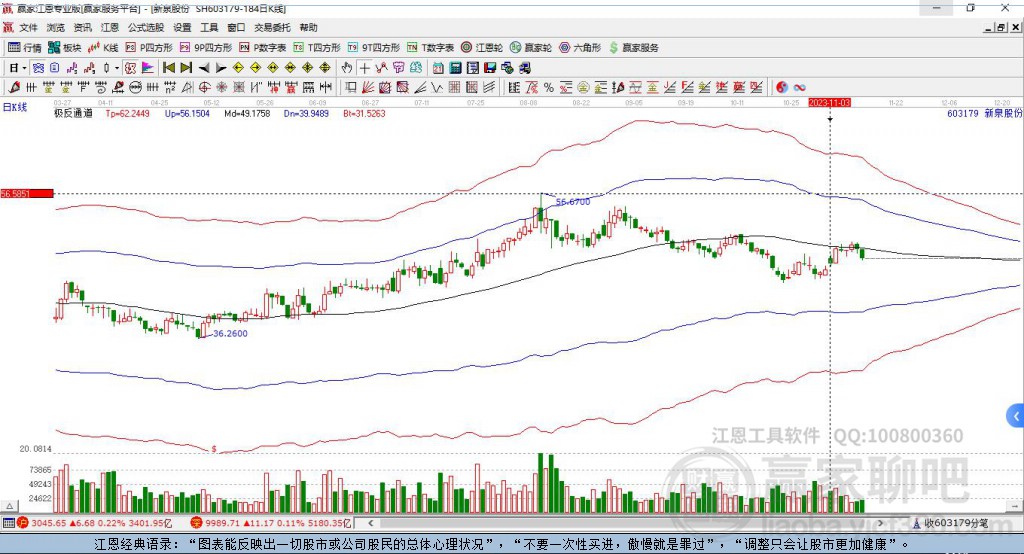Viewport: 1024px width, 554px height.
Task: Open the calendar date icon
Action: point(438,68)
